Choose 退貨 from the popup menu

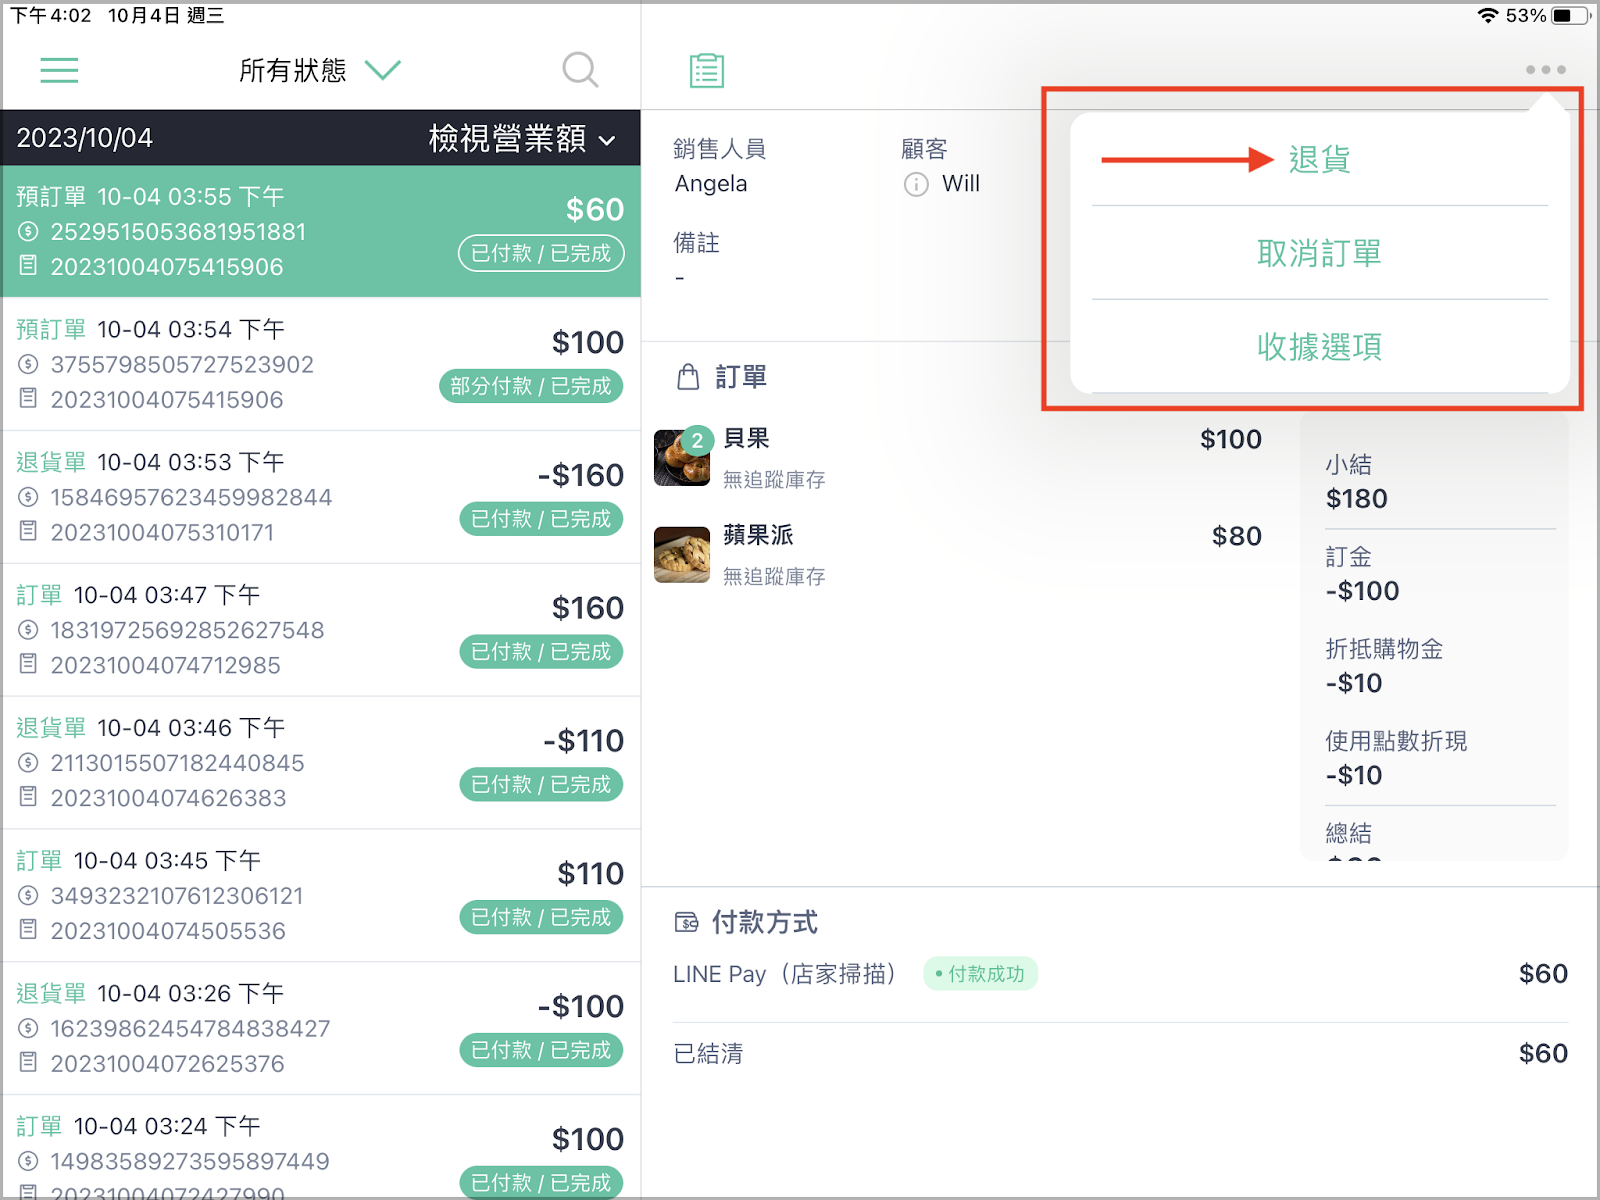pos(1319,159)
